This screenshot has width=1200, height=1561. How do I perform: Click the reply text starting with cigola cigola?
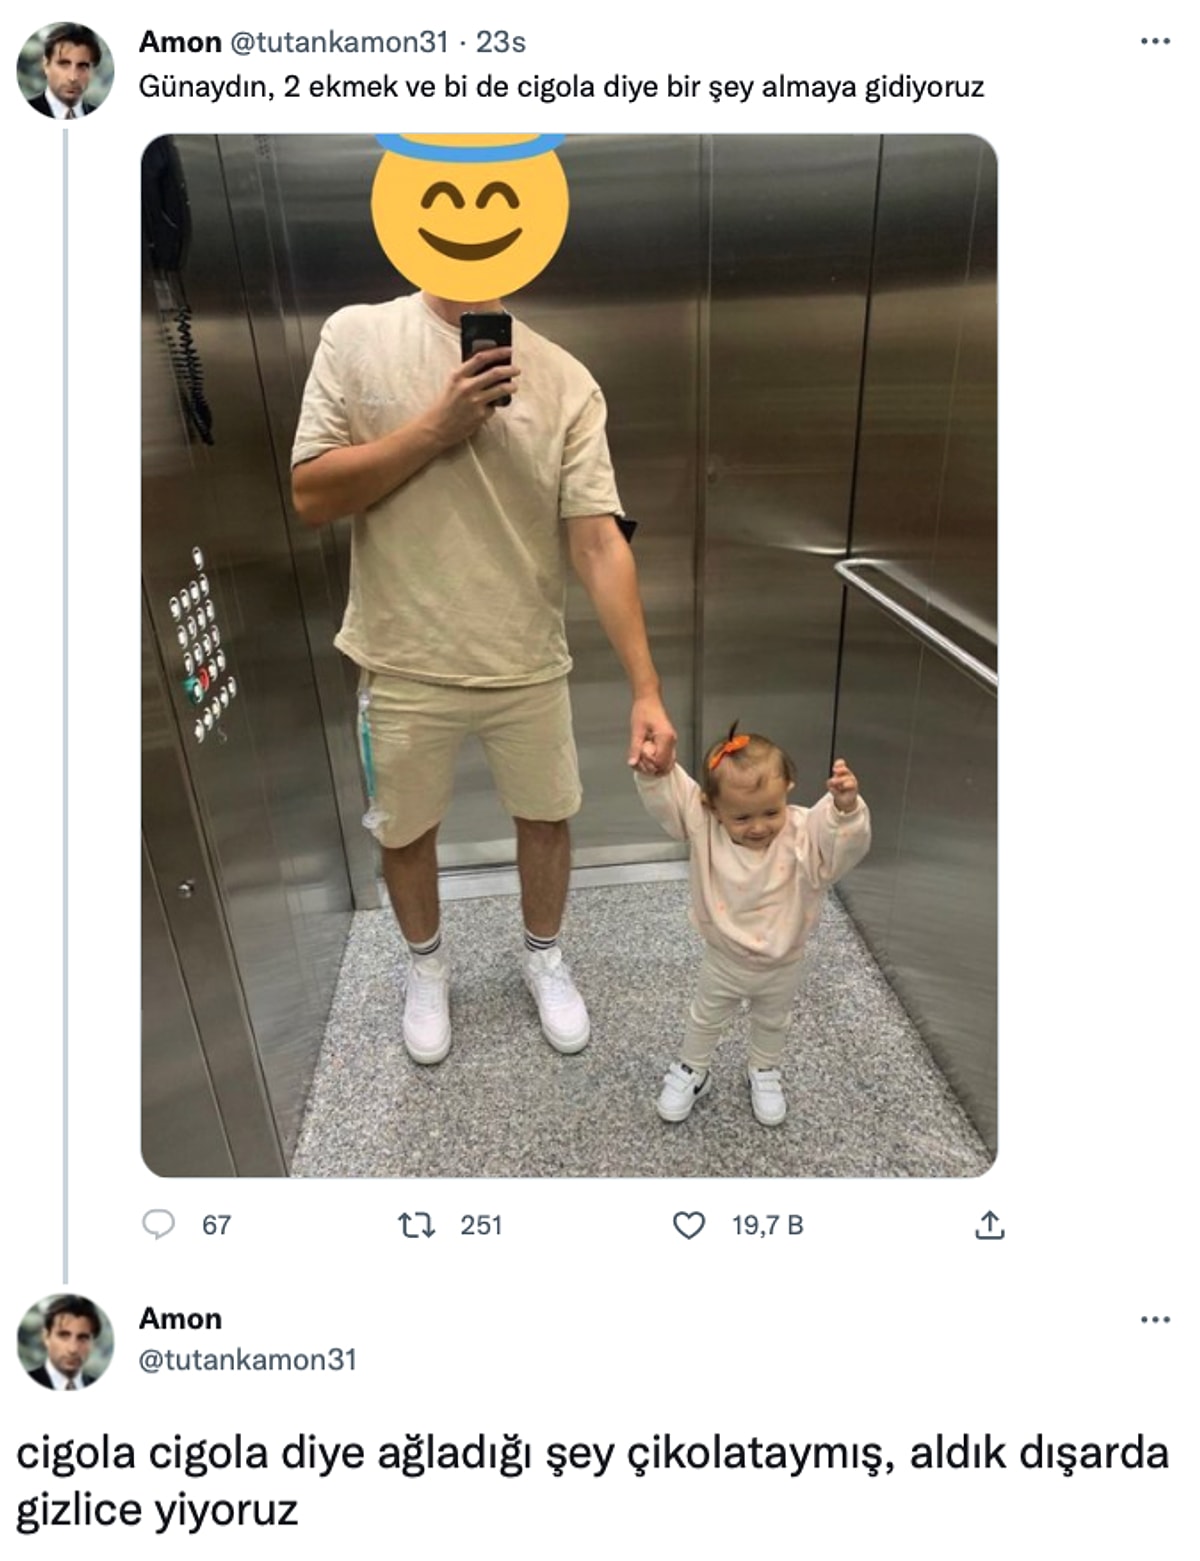(592, 1480)
